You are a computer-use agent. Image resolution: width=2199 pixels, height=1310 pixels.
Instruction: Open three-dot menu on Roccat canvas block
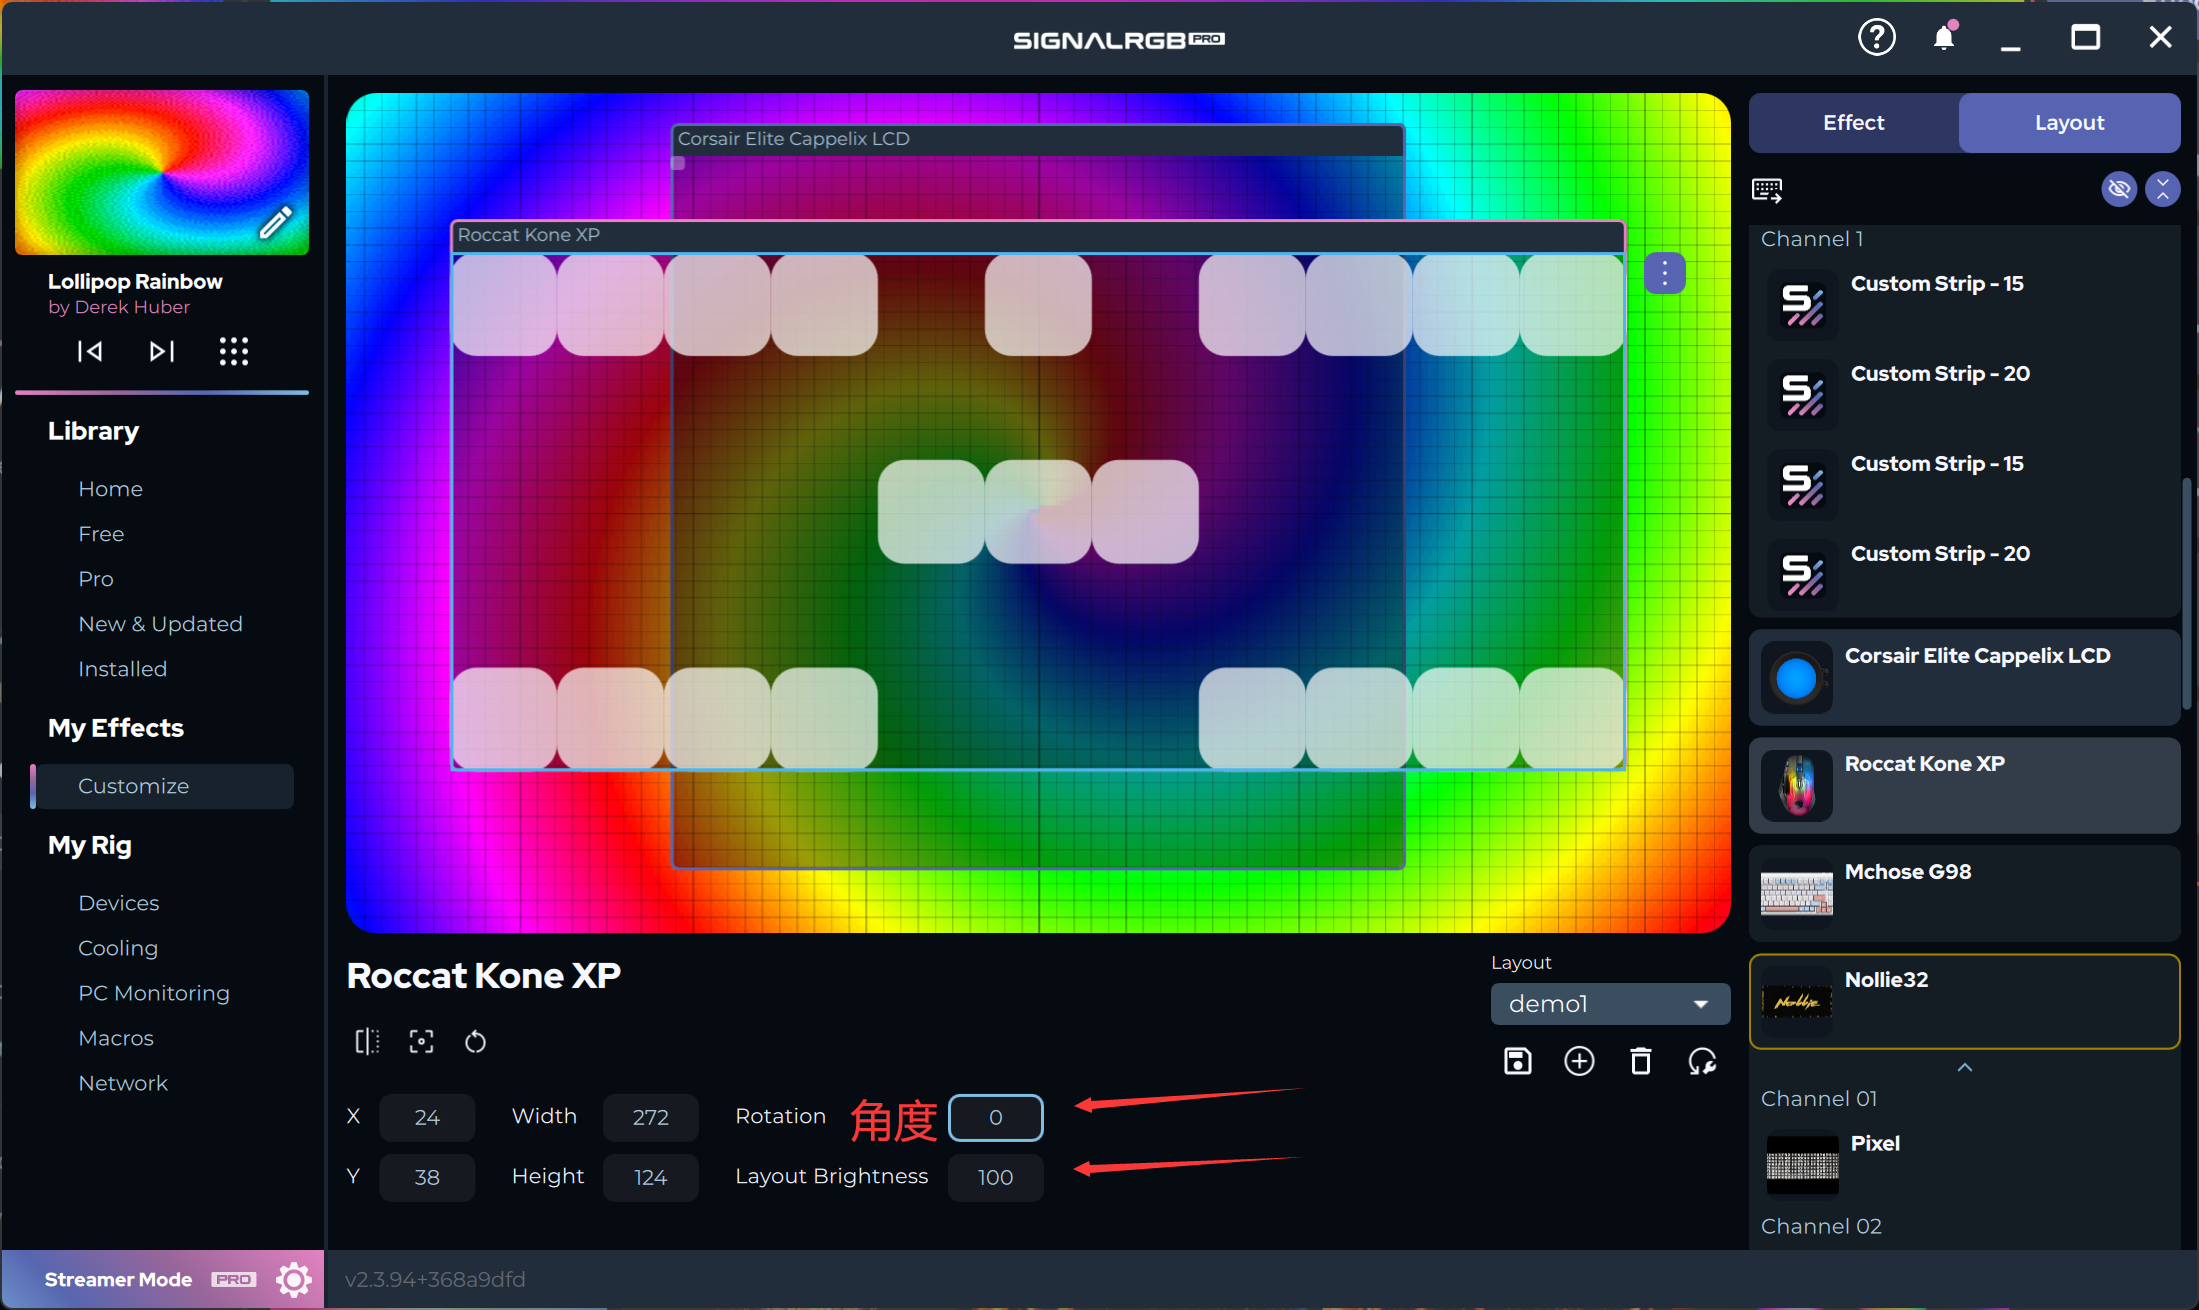tap(1665, 273)
